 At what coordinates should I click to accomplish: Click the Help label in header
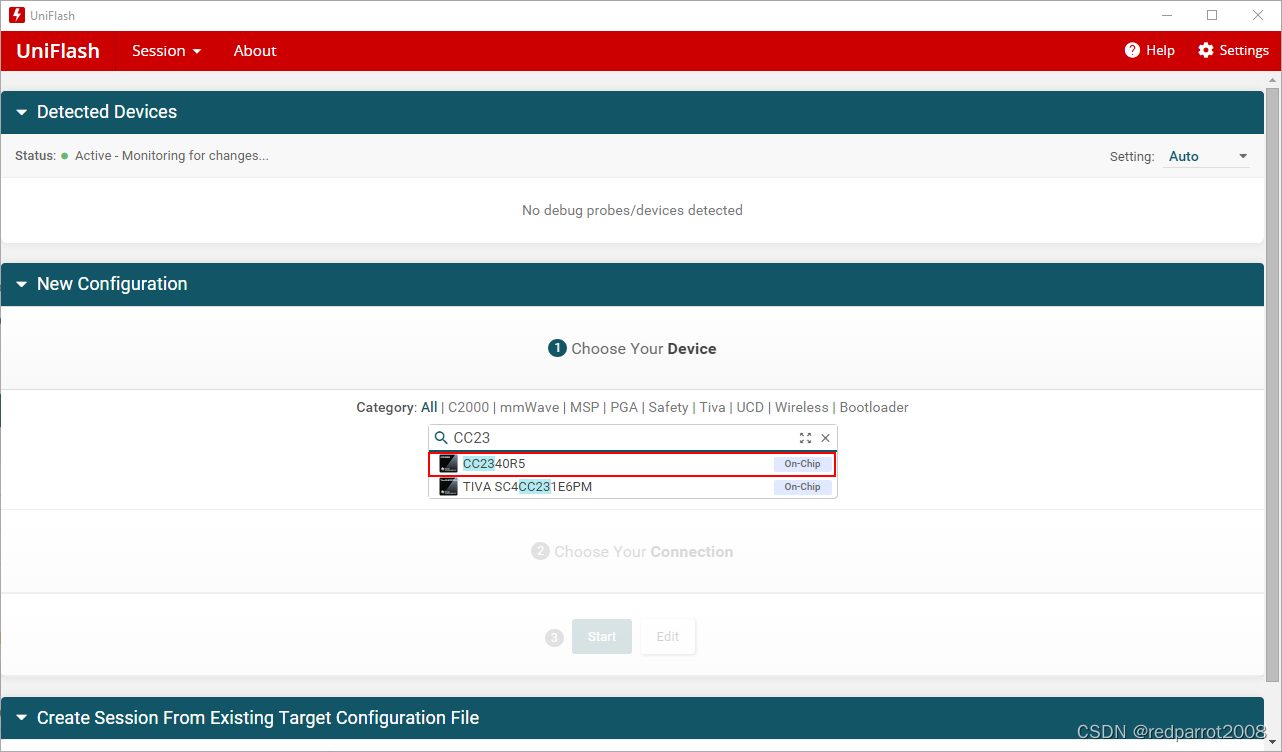pyautogui.click(x=1160, y=51)
